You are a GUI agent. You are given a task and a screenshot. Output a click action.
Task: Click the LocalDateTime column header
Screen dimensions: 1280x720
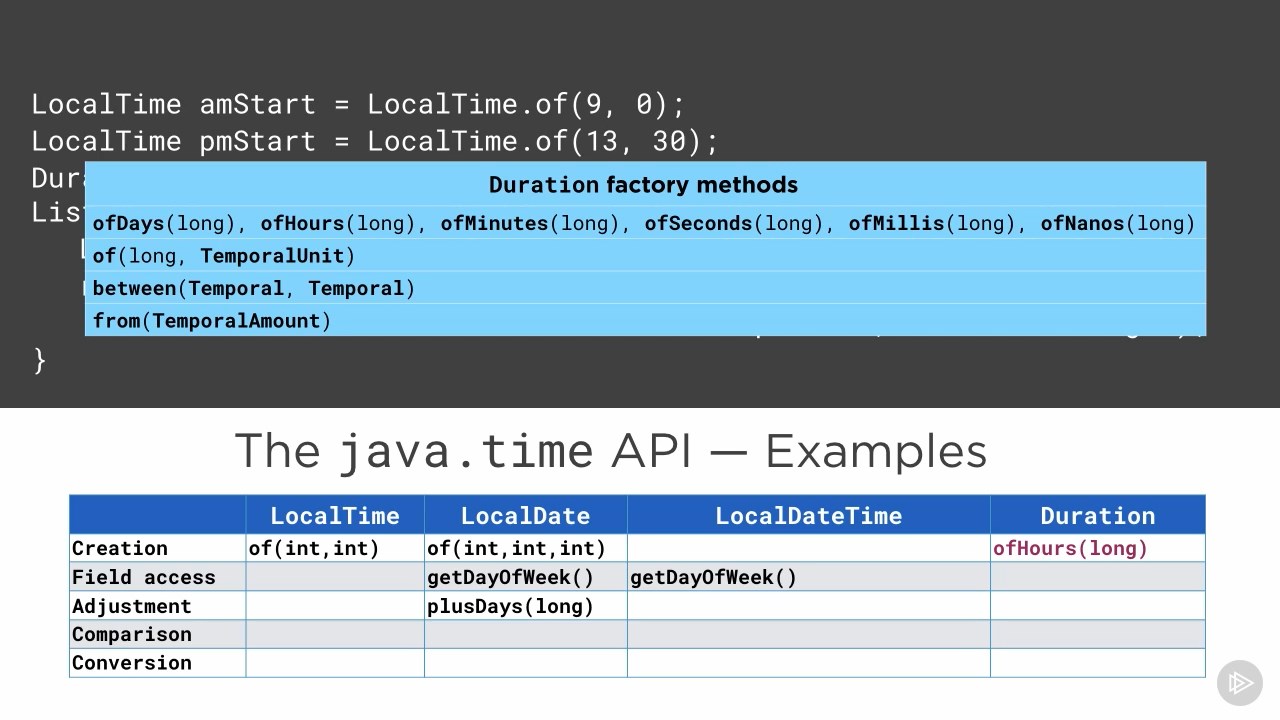pos(808,516)
